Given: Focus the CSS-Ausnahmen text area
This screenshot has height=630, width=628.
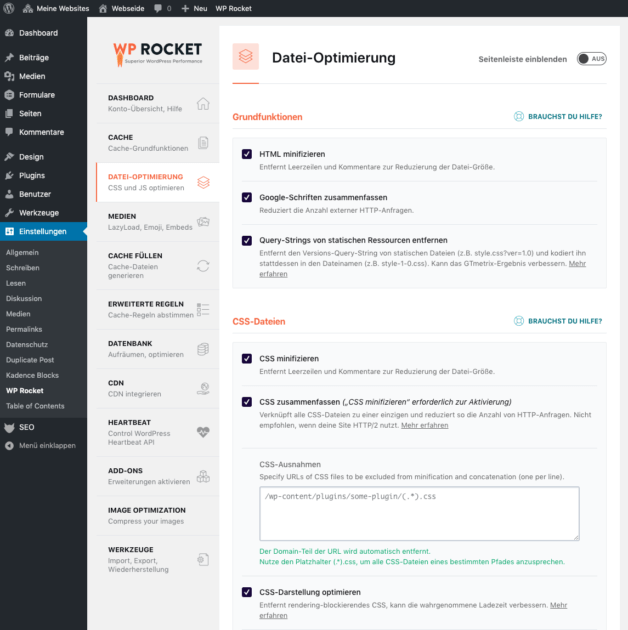Looking at the screenshot, I should [x=419, y=513].
